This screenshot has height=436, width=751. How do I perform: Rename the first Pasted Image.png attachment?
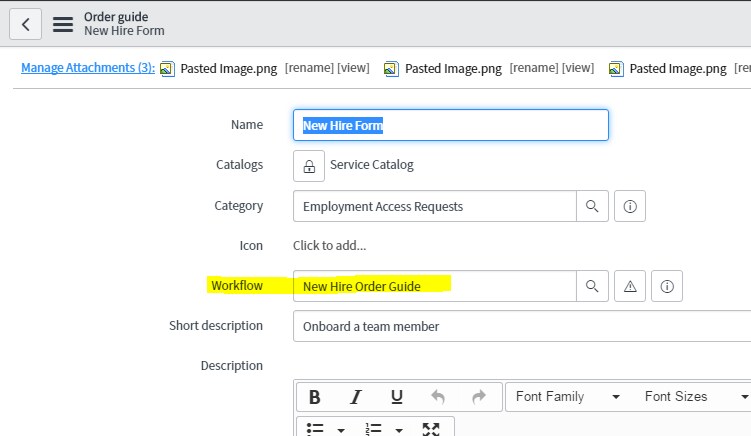[309, 68]
